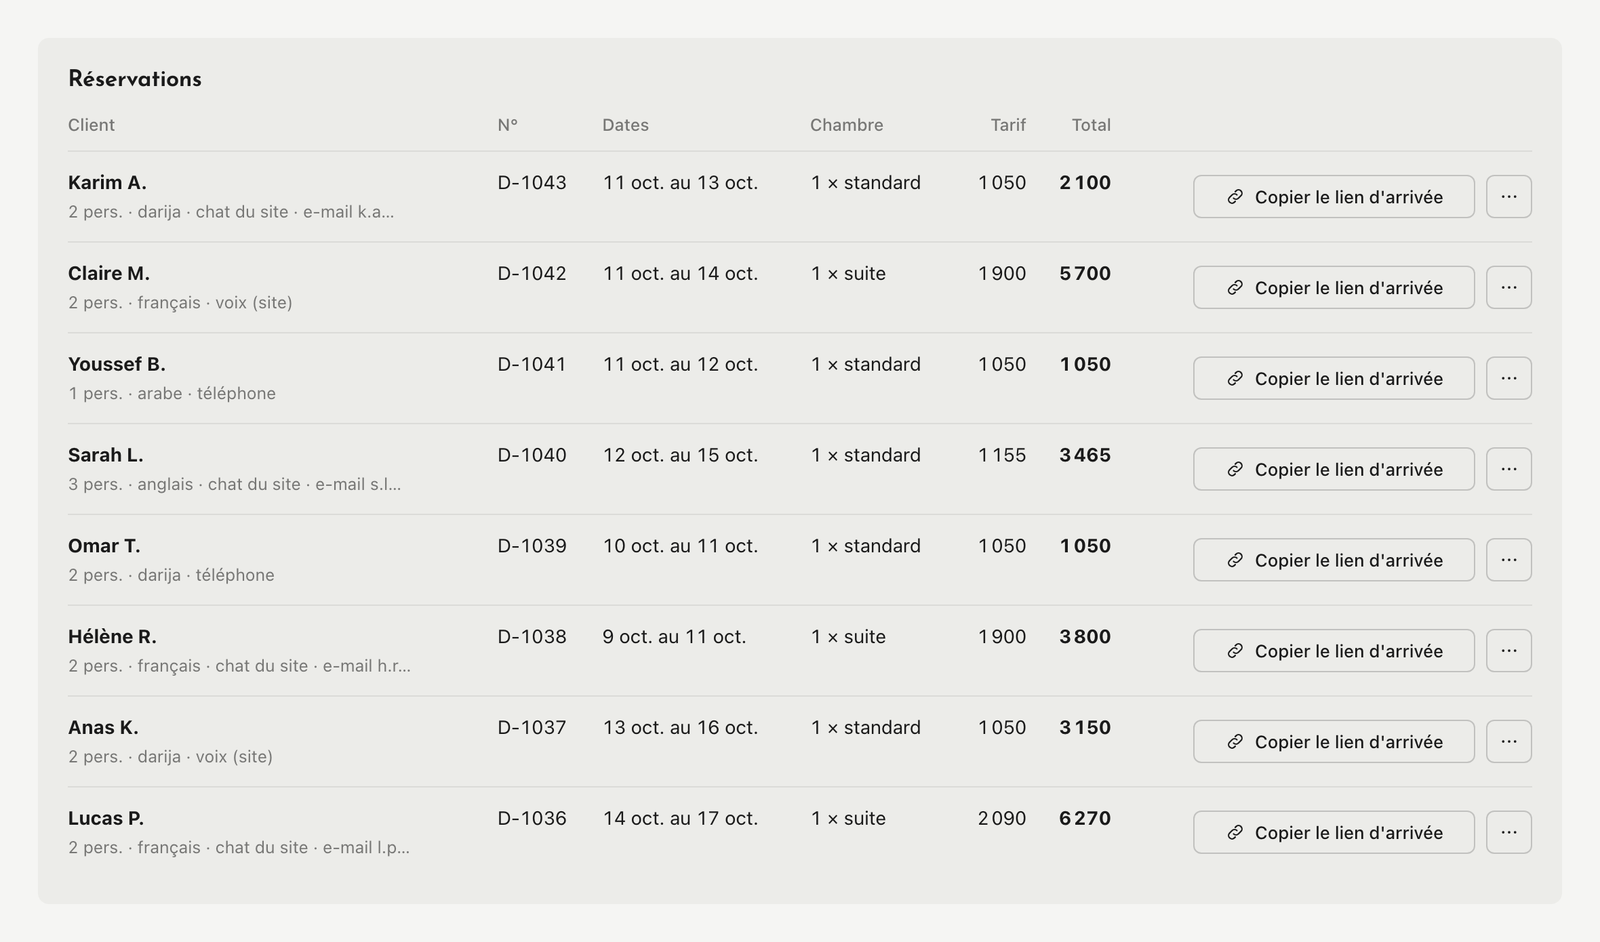Copy arrival link for Omar T.
This screenshot has width=1600, height=942.
coord(1334,560)
